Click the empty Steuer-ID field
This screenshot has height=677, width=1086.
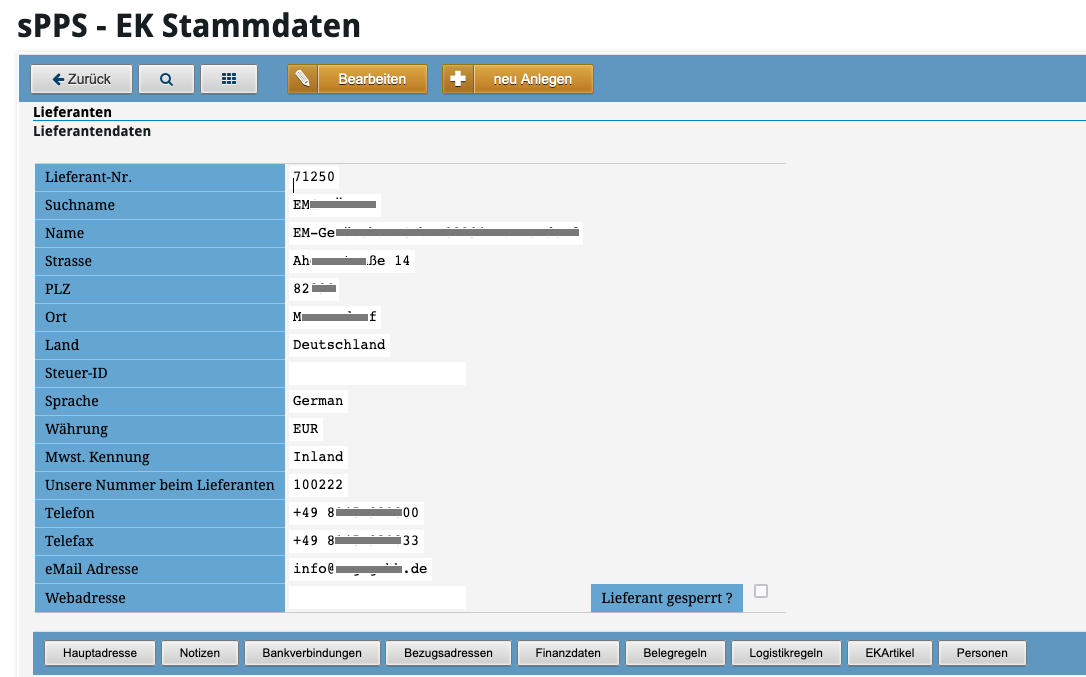point(377,373)
